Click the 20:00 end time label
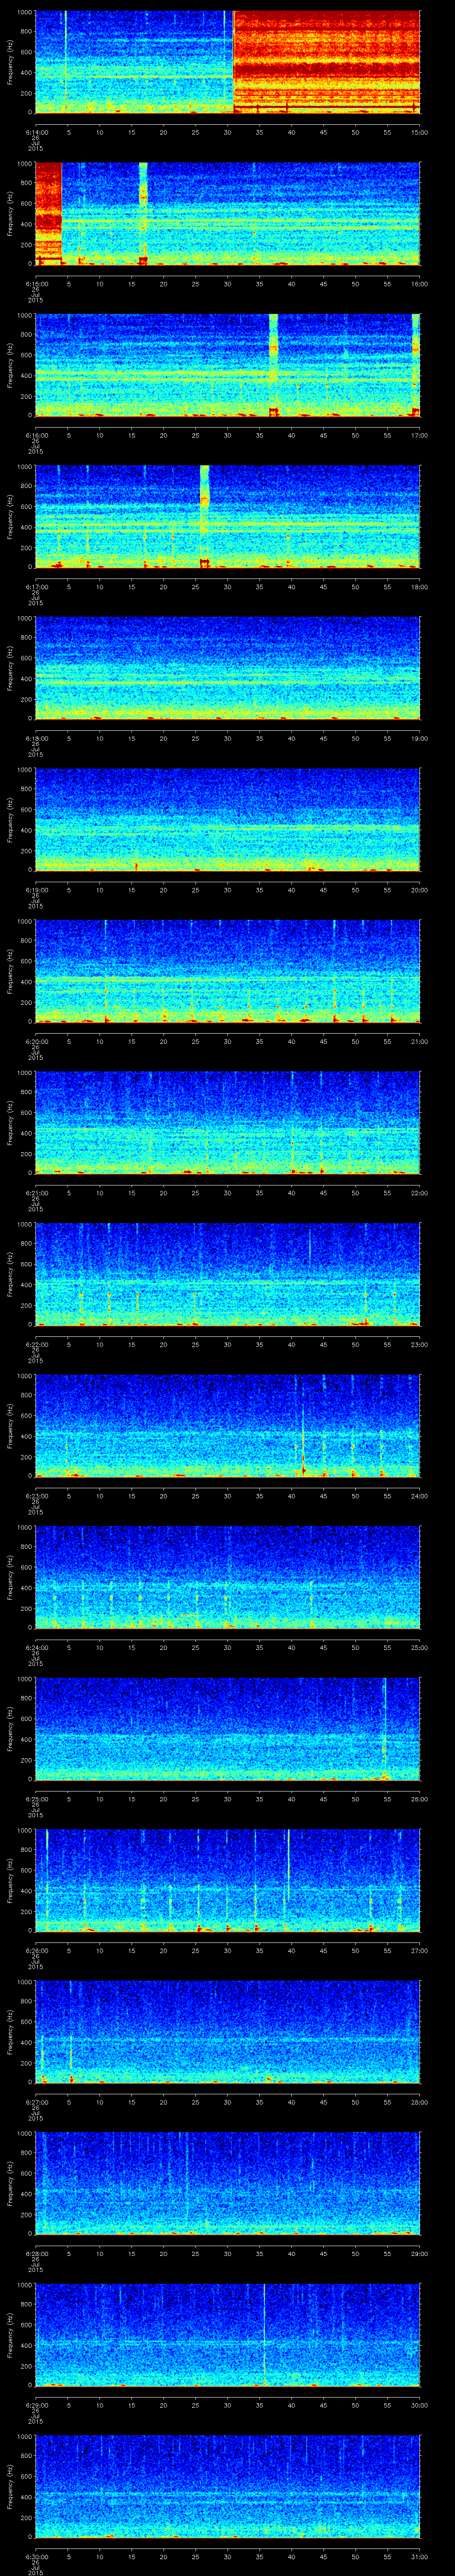 pyautogui.click(x=420, y=890)
